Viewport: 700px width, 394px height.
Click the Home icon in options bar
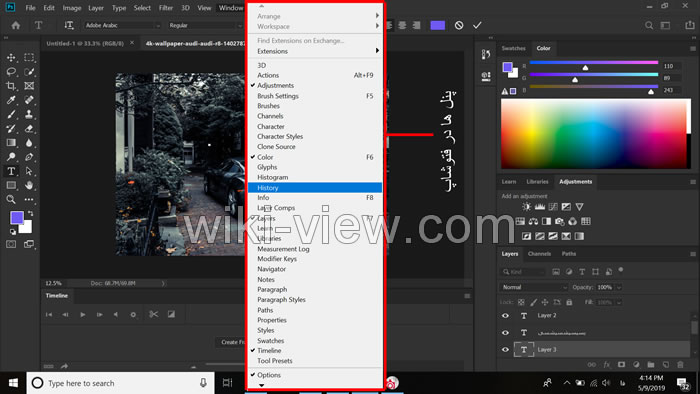[x=16, y=25]
